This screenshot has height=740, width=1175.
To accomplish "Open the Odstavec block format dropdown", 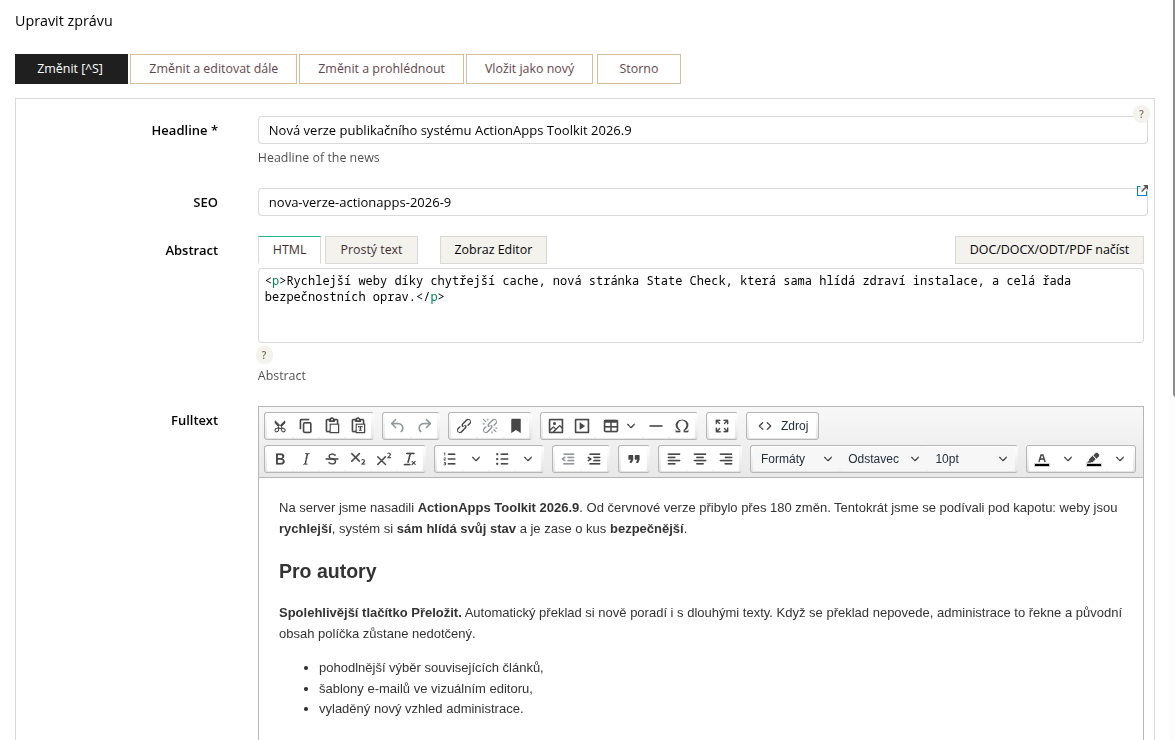I will pyautogui.click(x=883, y=459).
